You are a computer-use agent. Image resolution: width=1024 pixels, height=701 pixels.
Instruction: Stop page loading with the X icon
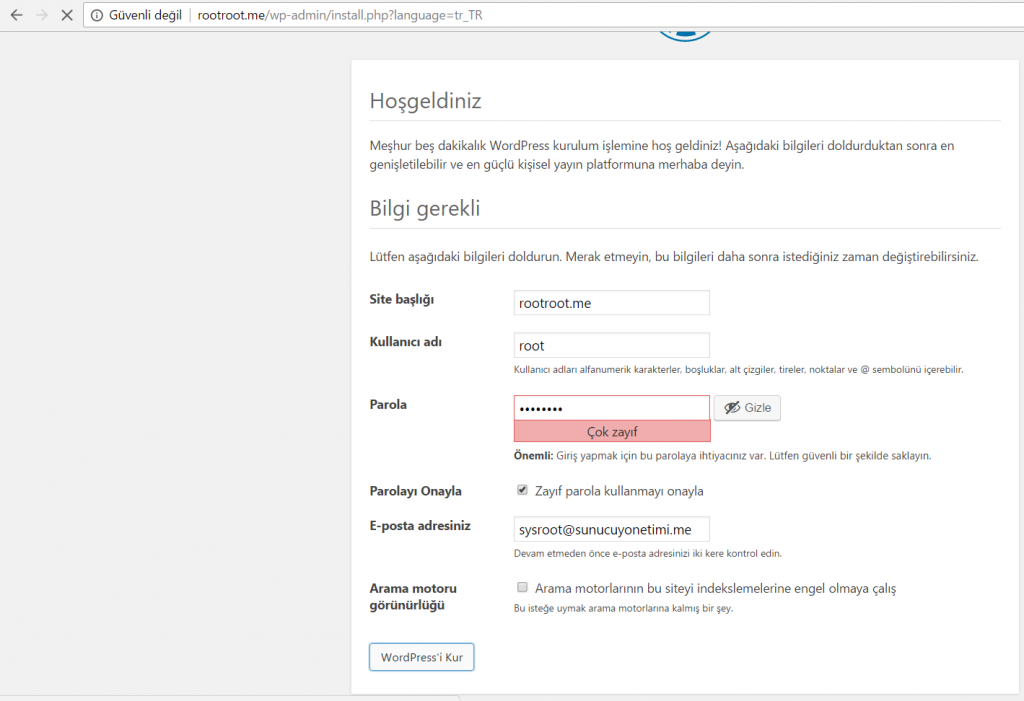tap(67, 14)
